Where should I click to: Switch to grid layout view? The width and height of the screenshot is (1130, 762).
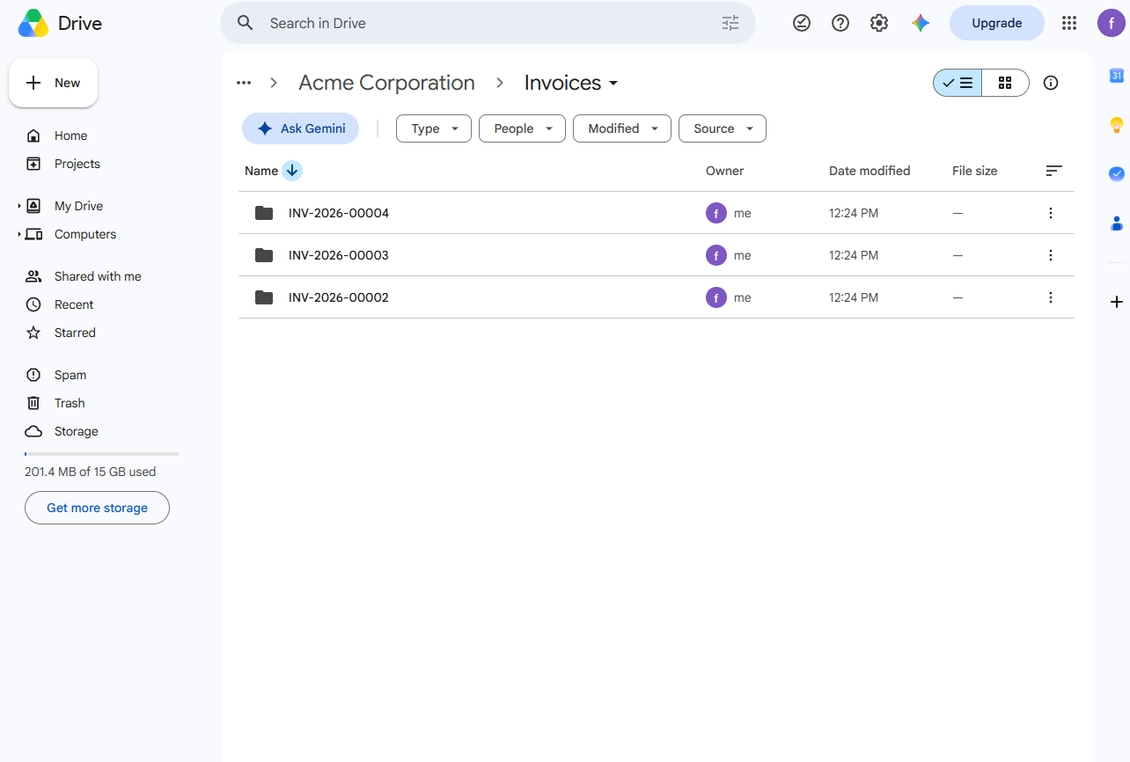(1005, 83)
